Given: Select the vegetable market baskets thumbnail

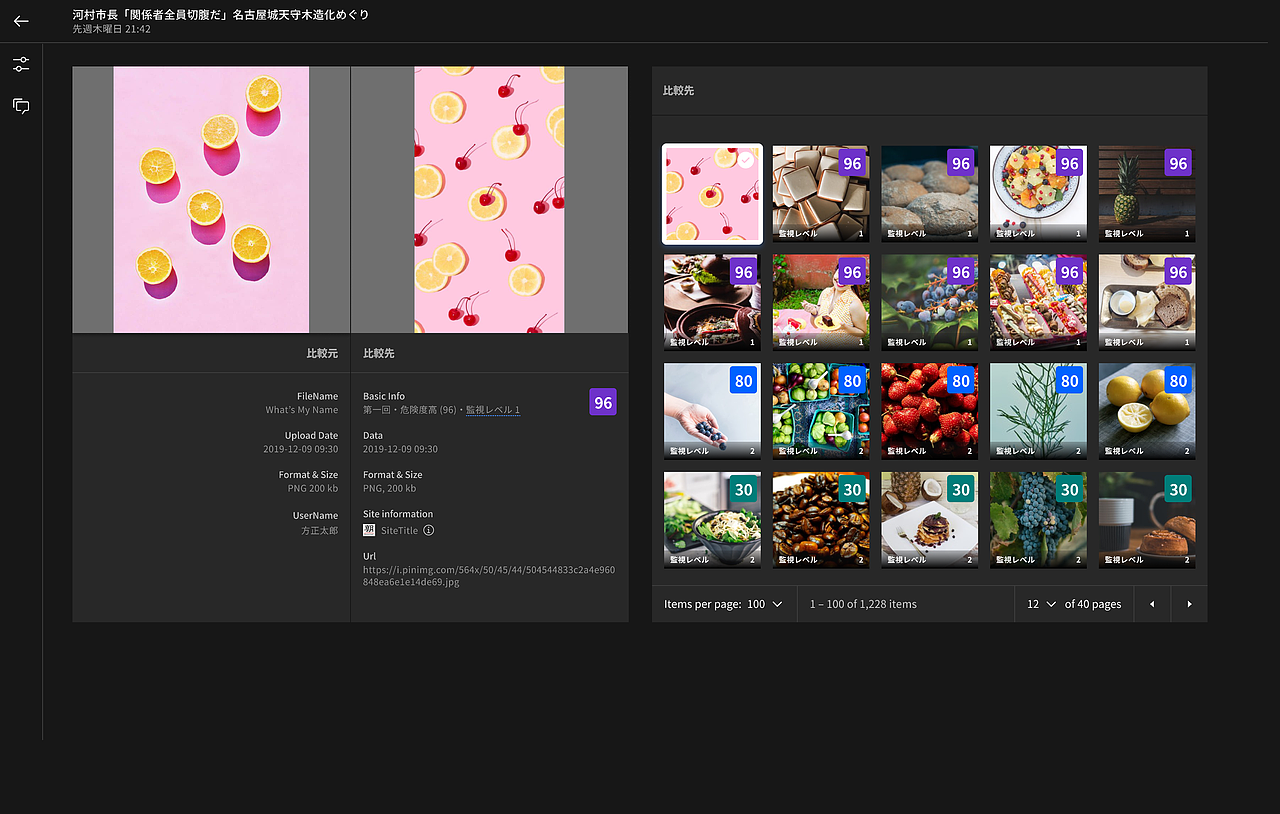Looking at the screenshot, I should tap(821, 411).
